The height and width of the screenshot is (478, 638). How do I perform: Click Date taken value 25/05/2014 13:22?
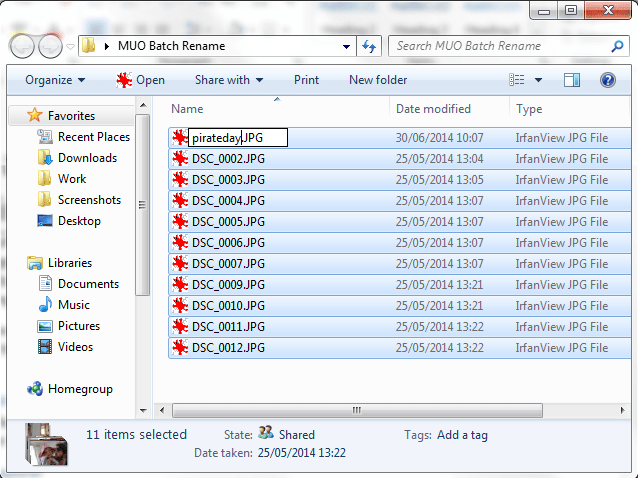[302, 453]
